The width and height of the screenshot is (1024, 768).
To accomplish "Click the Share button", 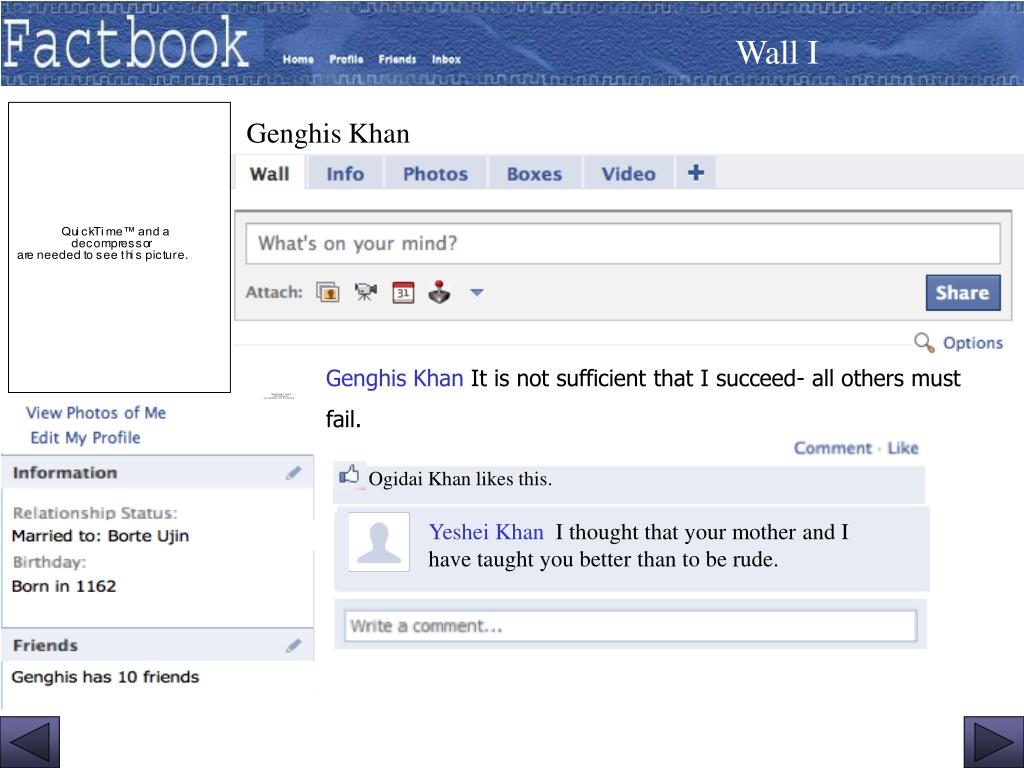I will pos(963,293).
